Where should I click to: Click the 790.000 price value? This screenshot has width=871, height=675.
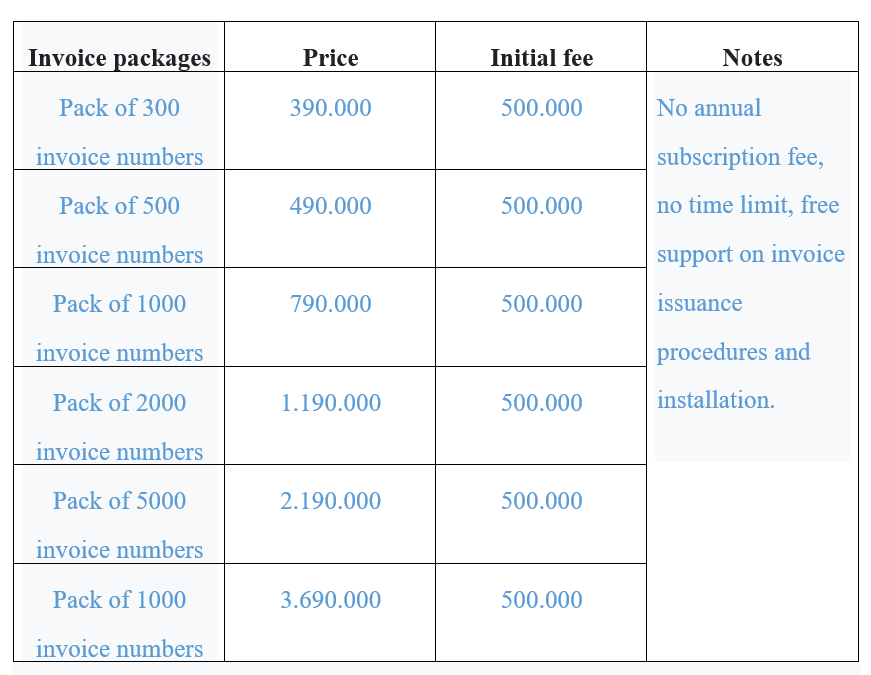330,304
